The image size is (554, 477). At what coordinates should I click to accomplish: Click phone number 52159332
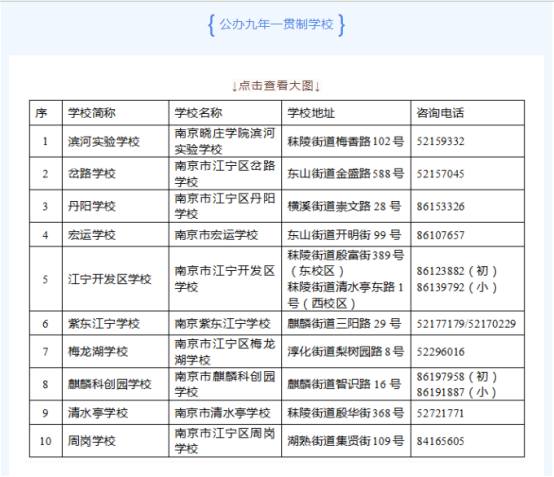point(441,142)
